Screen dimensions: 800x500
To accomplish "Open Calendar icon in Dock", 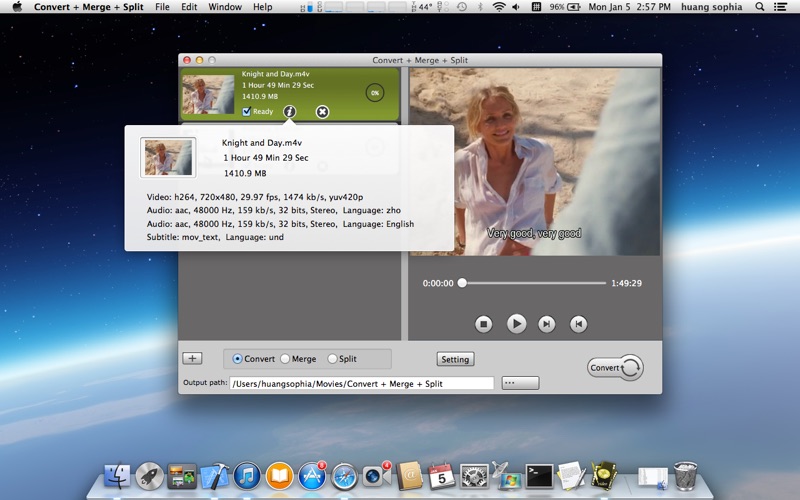I will (442, 477).
